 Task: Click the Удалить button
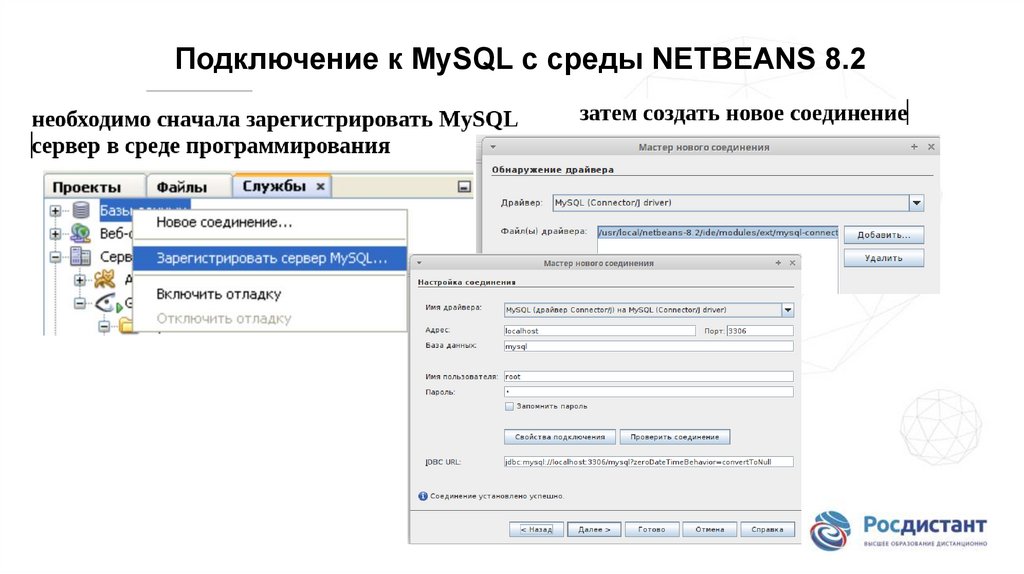(884, 258)
